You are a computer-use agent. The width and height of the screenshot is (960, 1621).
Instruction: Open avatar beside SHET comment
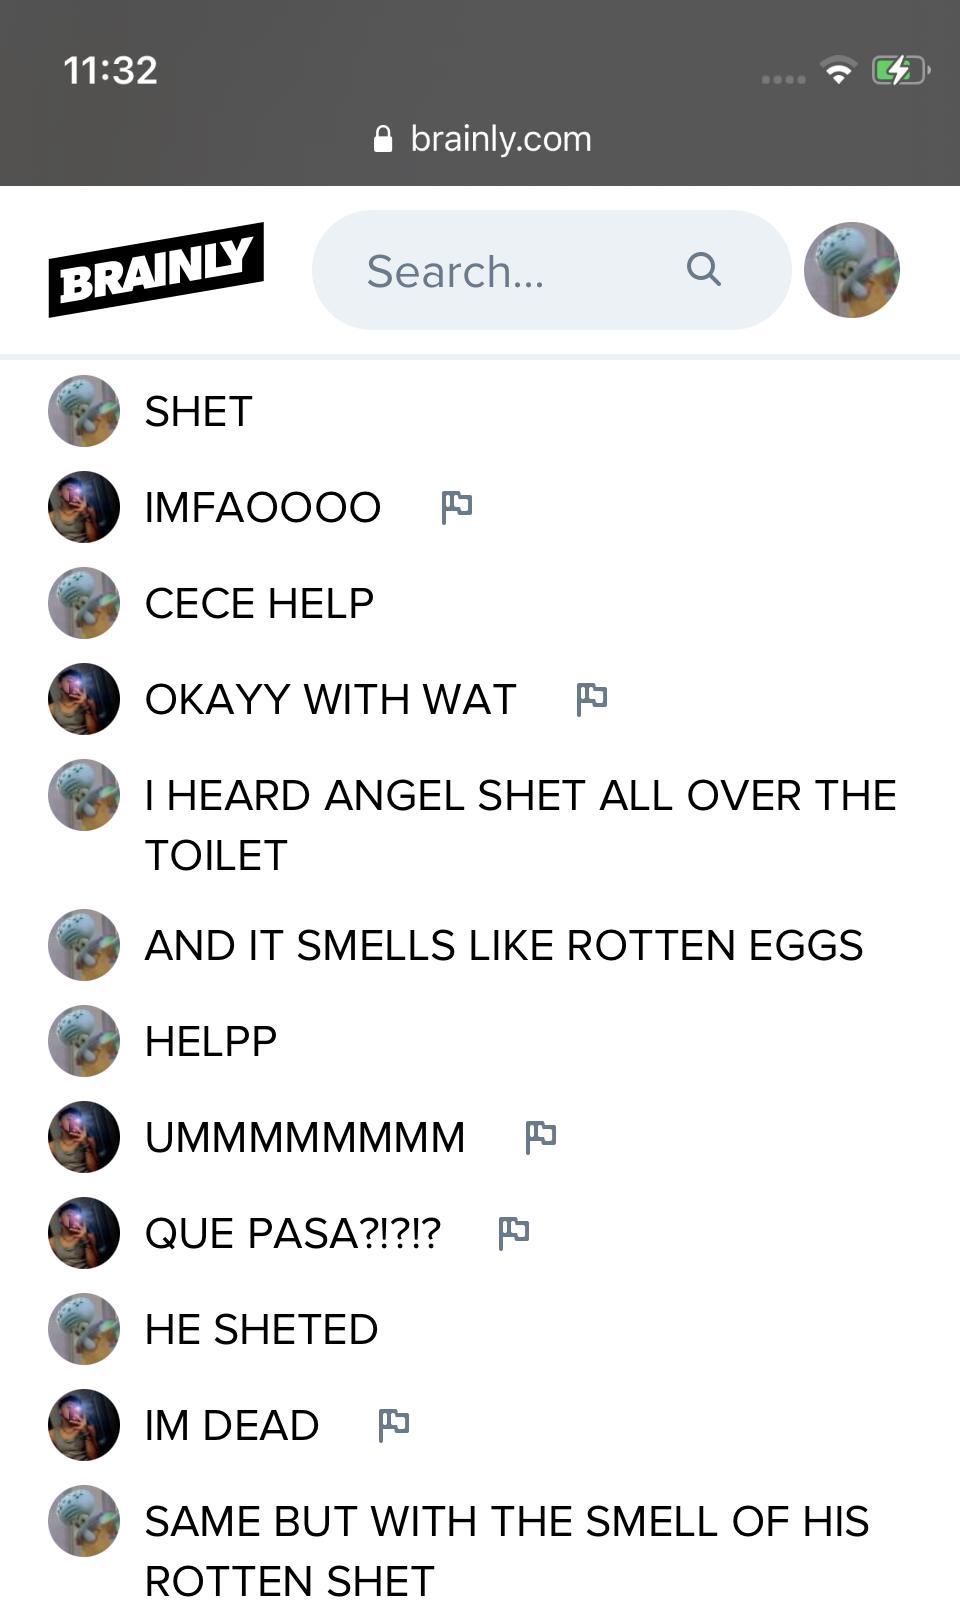coord(84,411)
